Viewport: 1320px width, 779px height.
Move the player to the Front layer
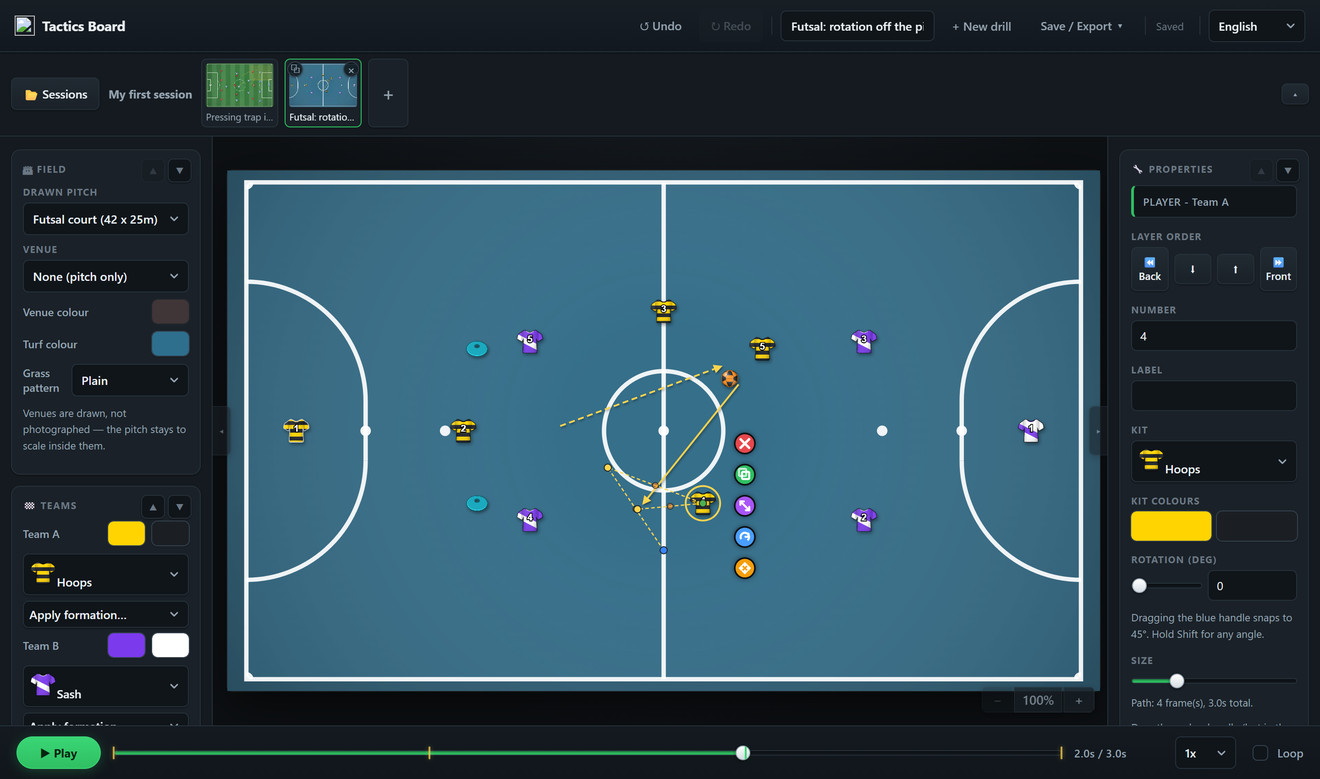pyautogui.click(x=1278, y=269)
